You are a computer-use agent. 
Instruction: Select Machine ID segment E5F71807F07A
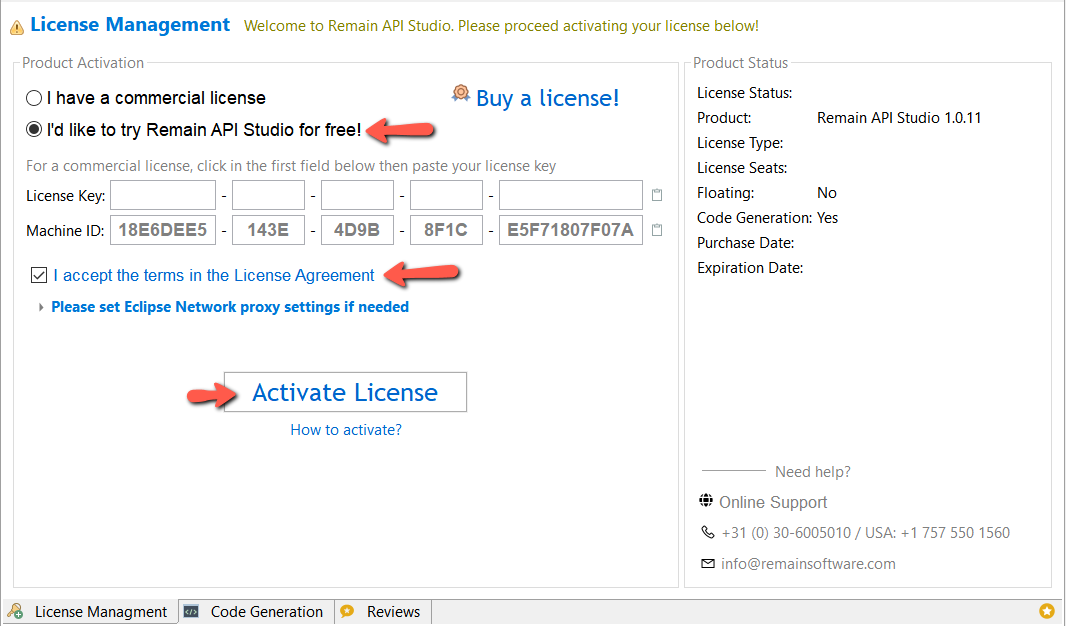571,230
